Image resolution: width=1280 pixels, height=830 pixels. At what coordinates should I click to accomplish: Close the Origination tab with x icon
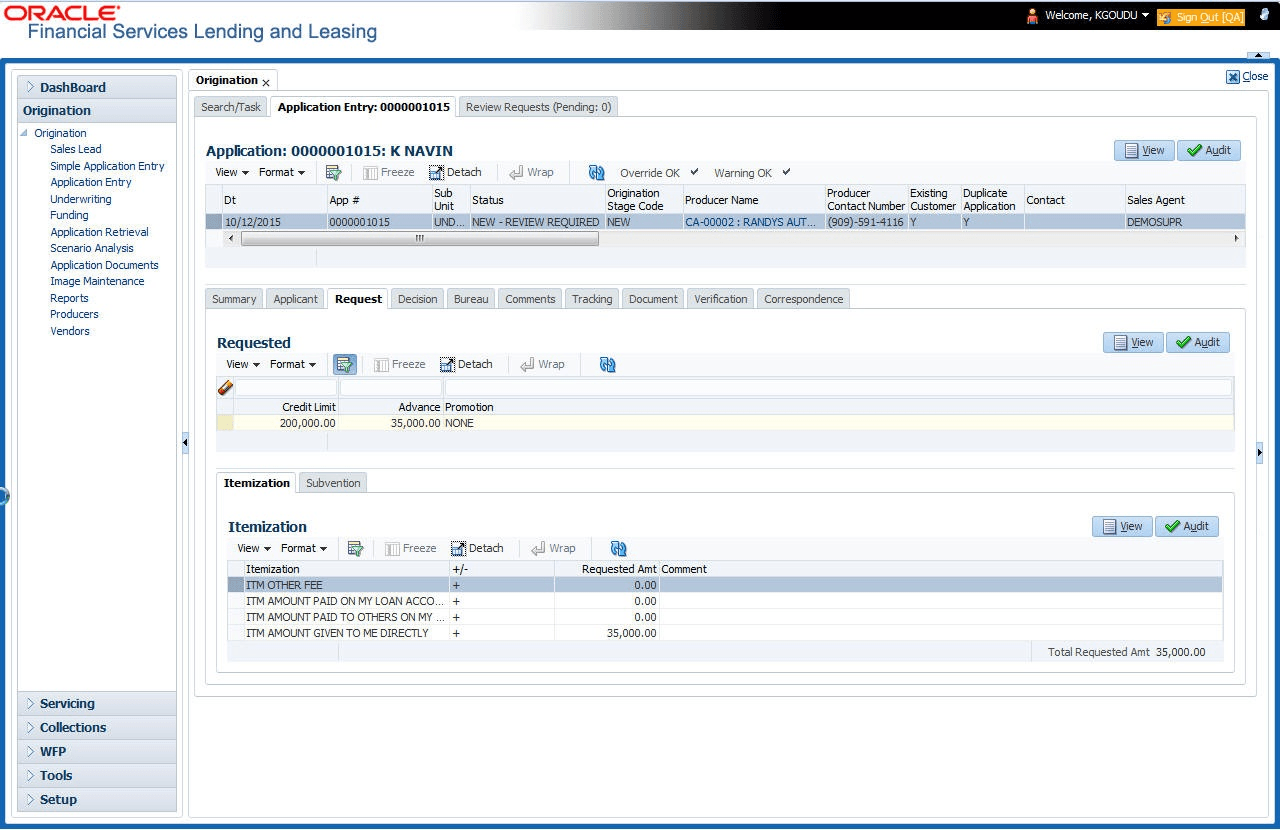point(266,82)
